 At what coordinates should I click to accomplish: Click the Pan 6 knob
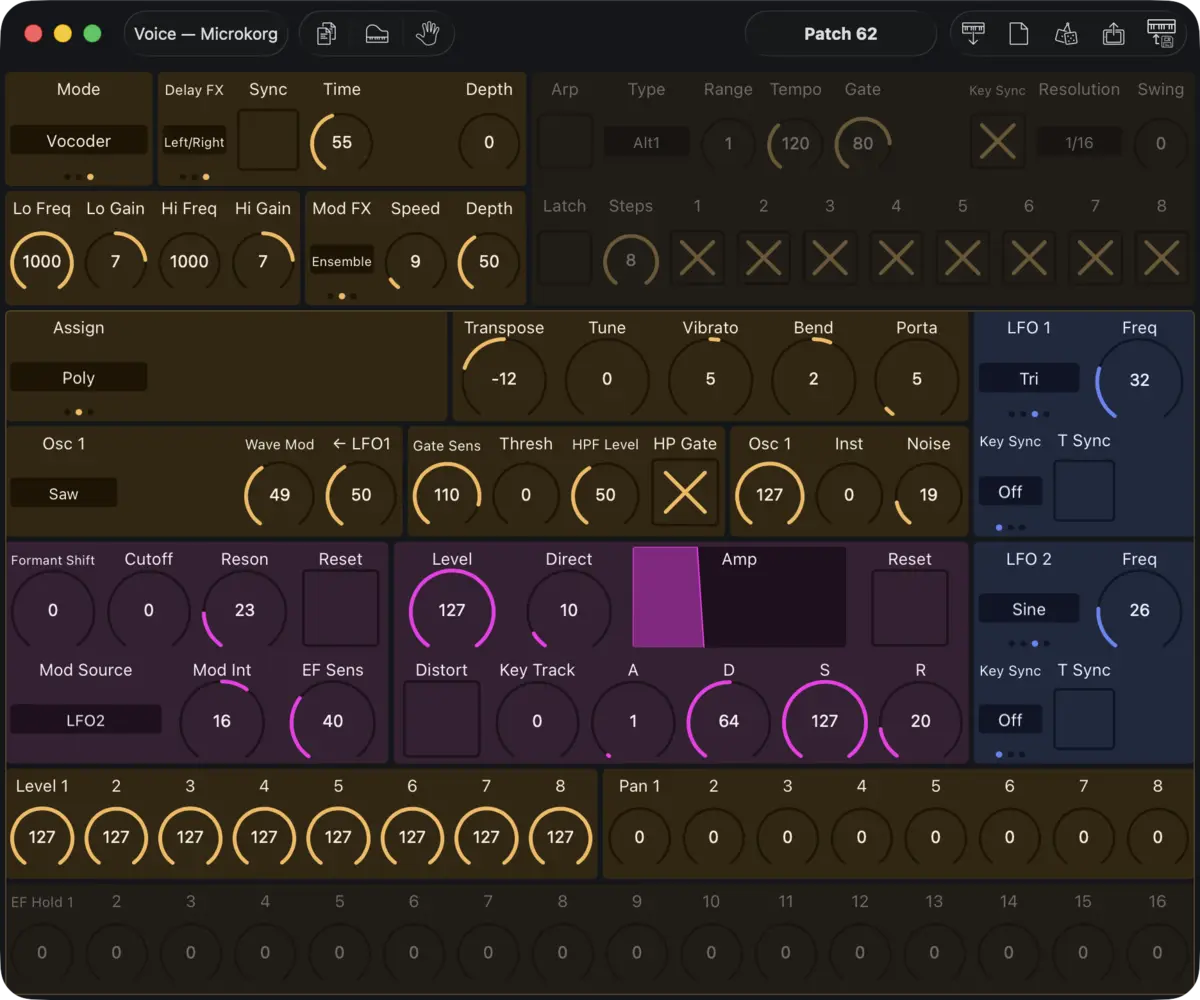(1009, 837)
